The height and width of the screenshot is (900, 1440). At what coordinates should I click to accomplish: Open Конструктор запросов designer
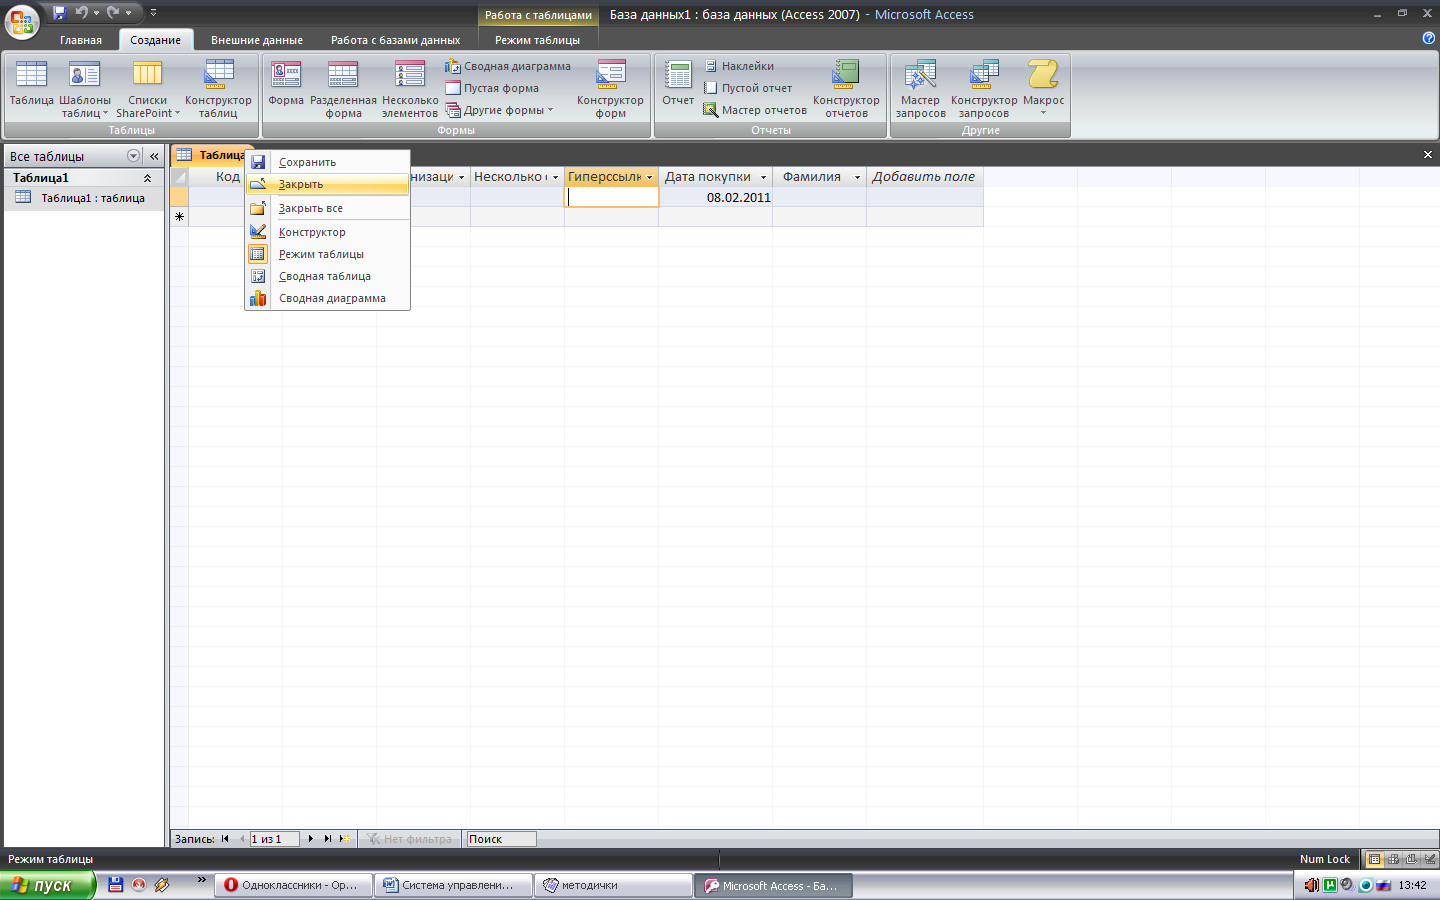pos(984,89)
